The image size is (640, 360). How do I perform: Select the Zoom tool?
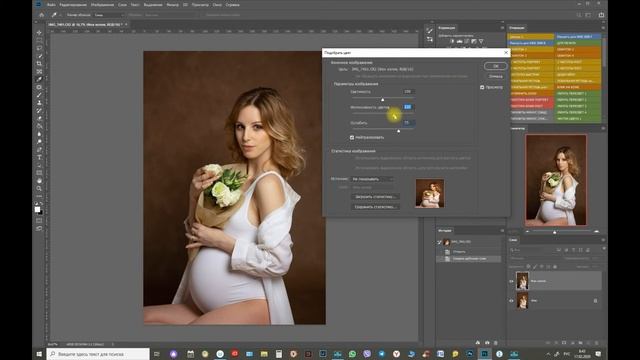pyautogui.click(x=39, y=189)
